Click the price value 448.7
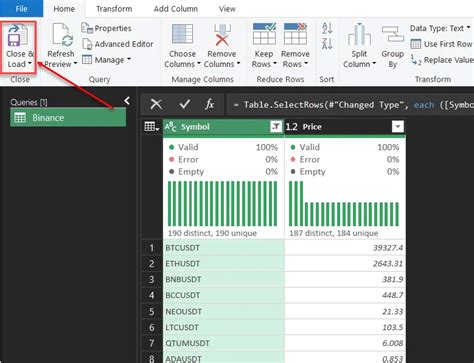Image resolution: width=474 pixels, height=363 pixels. click(x=393, y=295)
